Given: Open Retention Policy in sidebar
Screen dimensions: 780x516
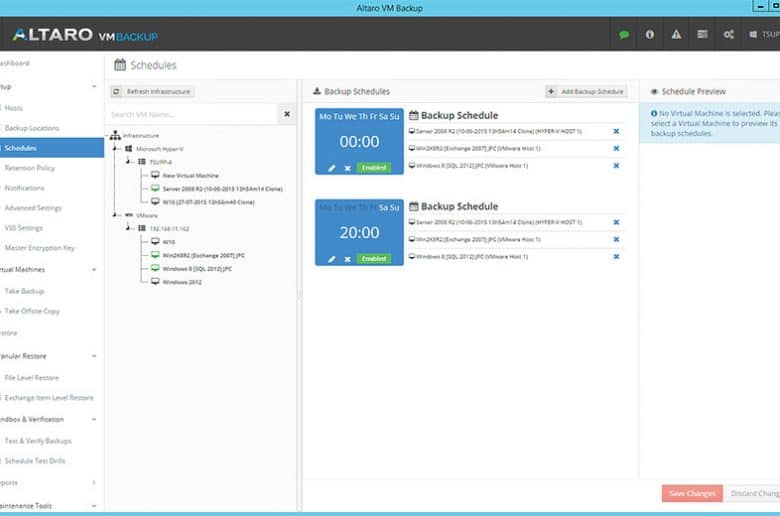Looking at the screenshot, I should (x=30, y=168).
